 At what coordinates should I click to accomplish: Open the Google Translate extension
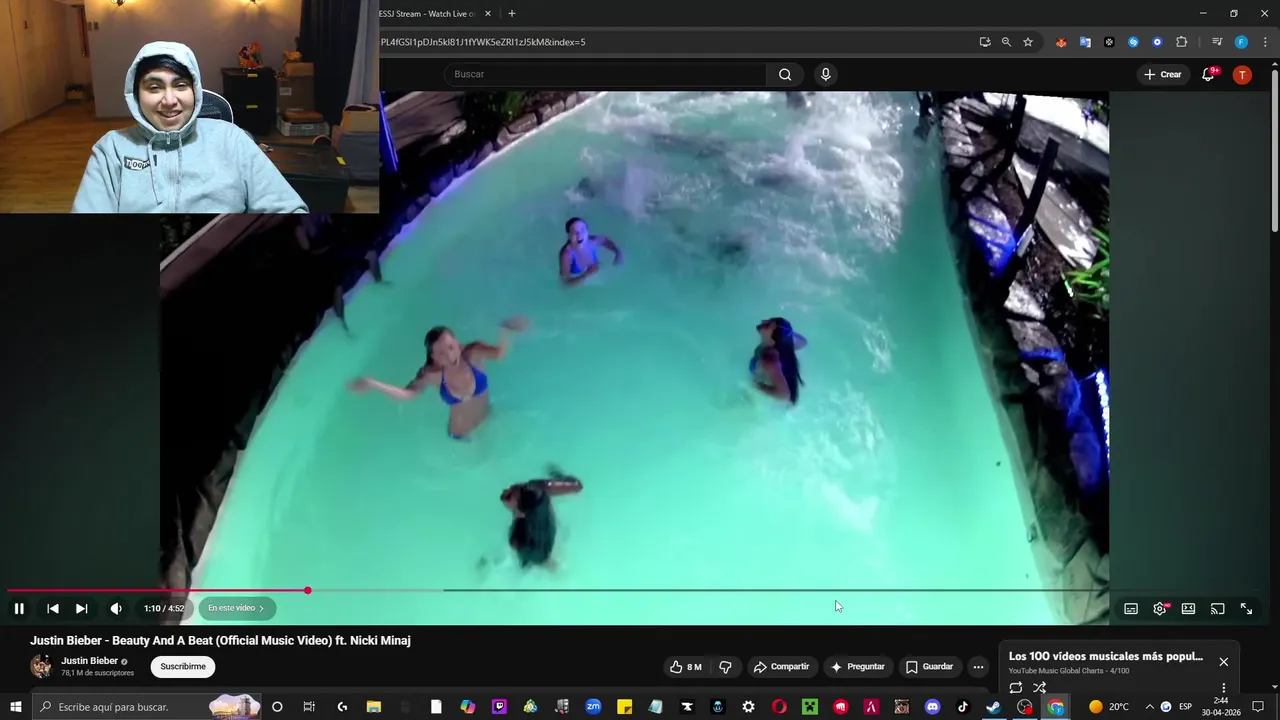(x=1085, y=42)
